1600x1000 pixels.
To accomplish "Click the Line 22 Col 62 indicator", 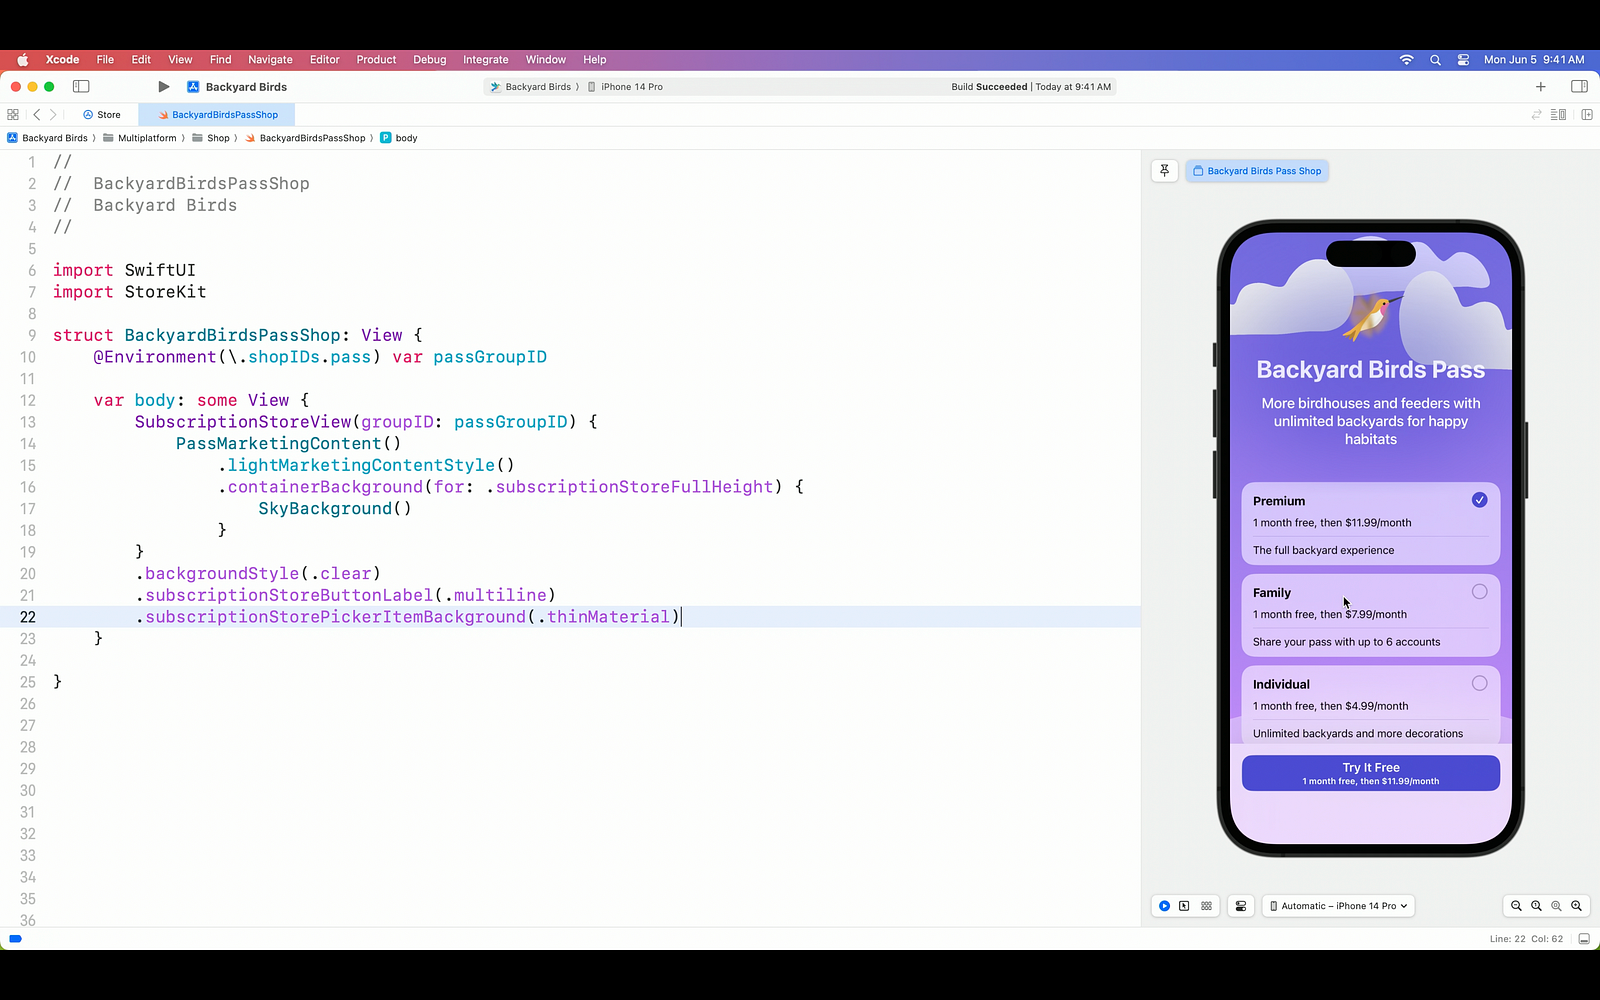I will pos(1526,939).
